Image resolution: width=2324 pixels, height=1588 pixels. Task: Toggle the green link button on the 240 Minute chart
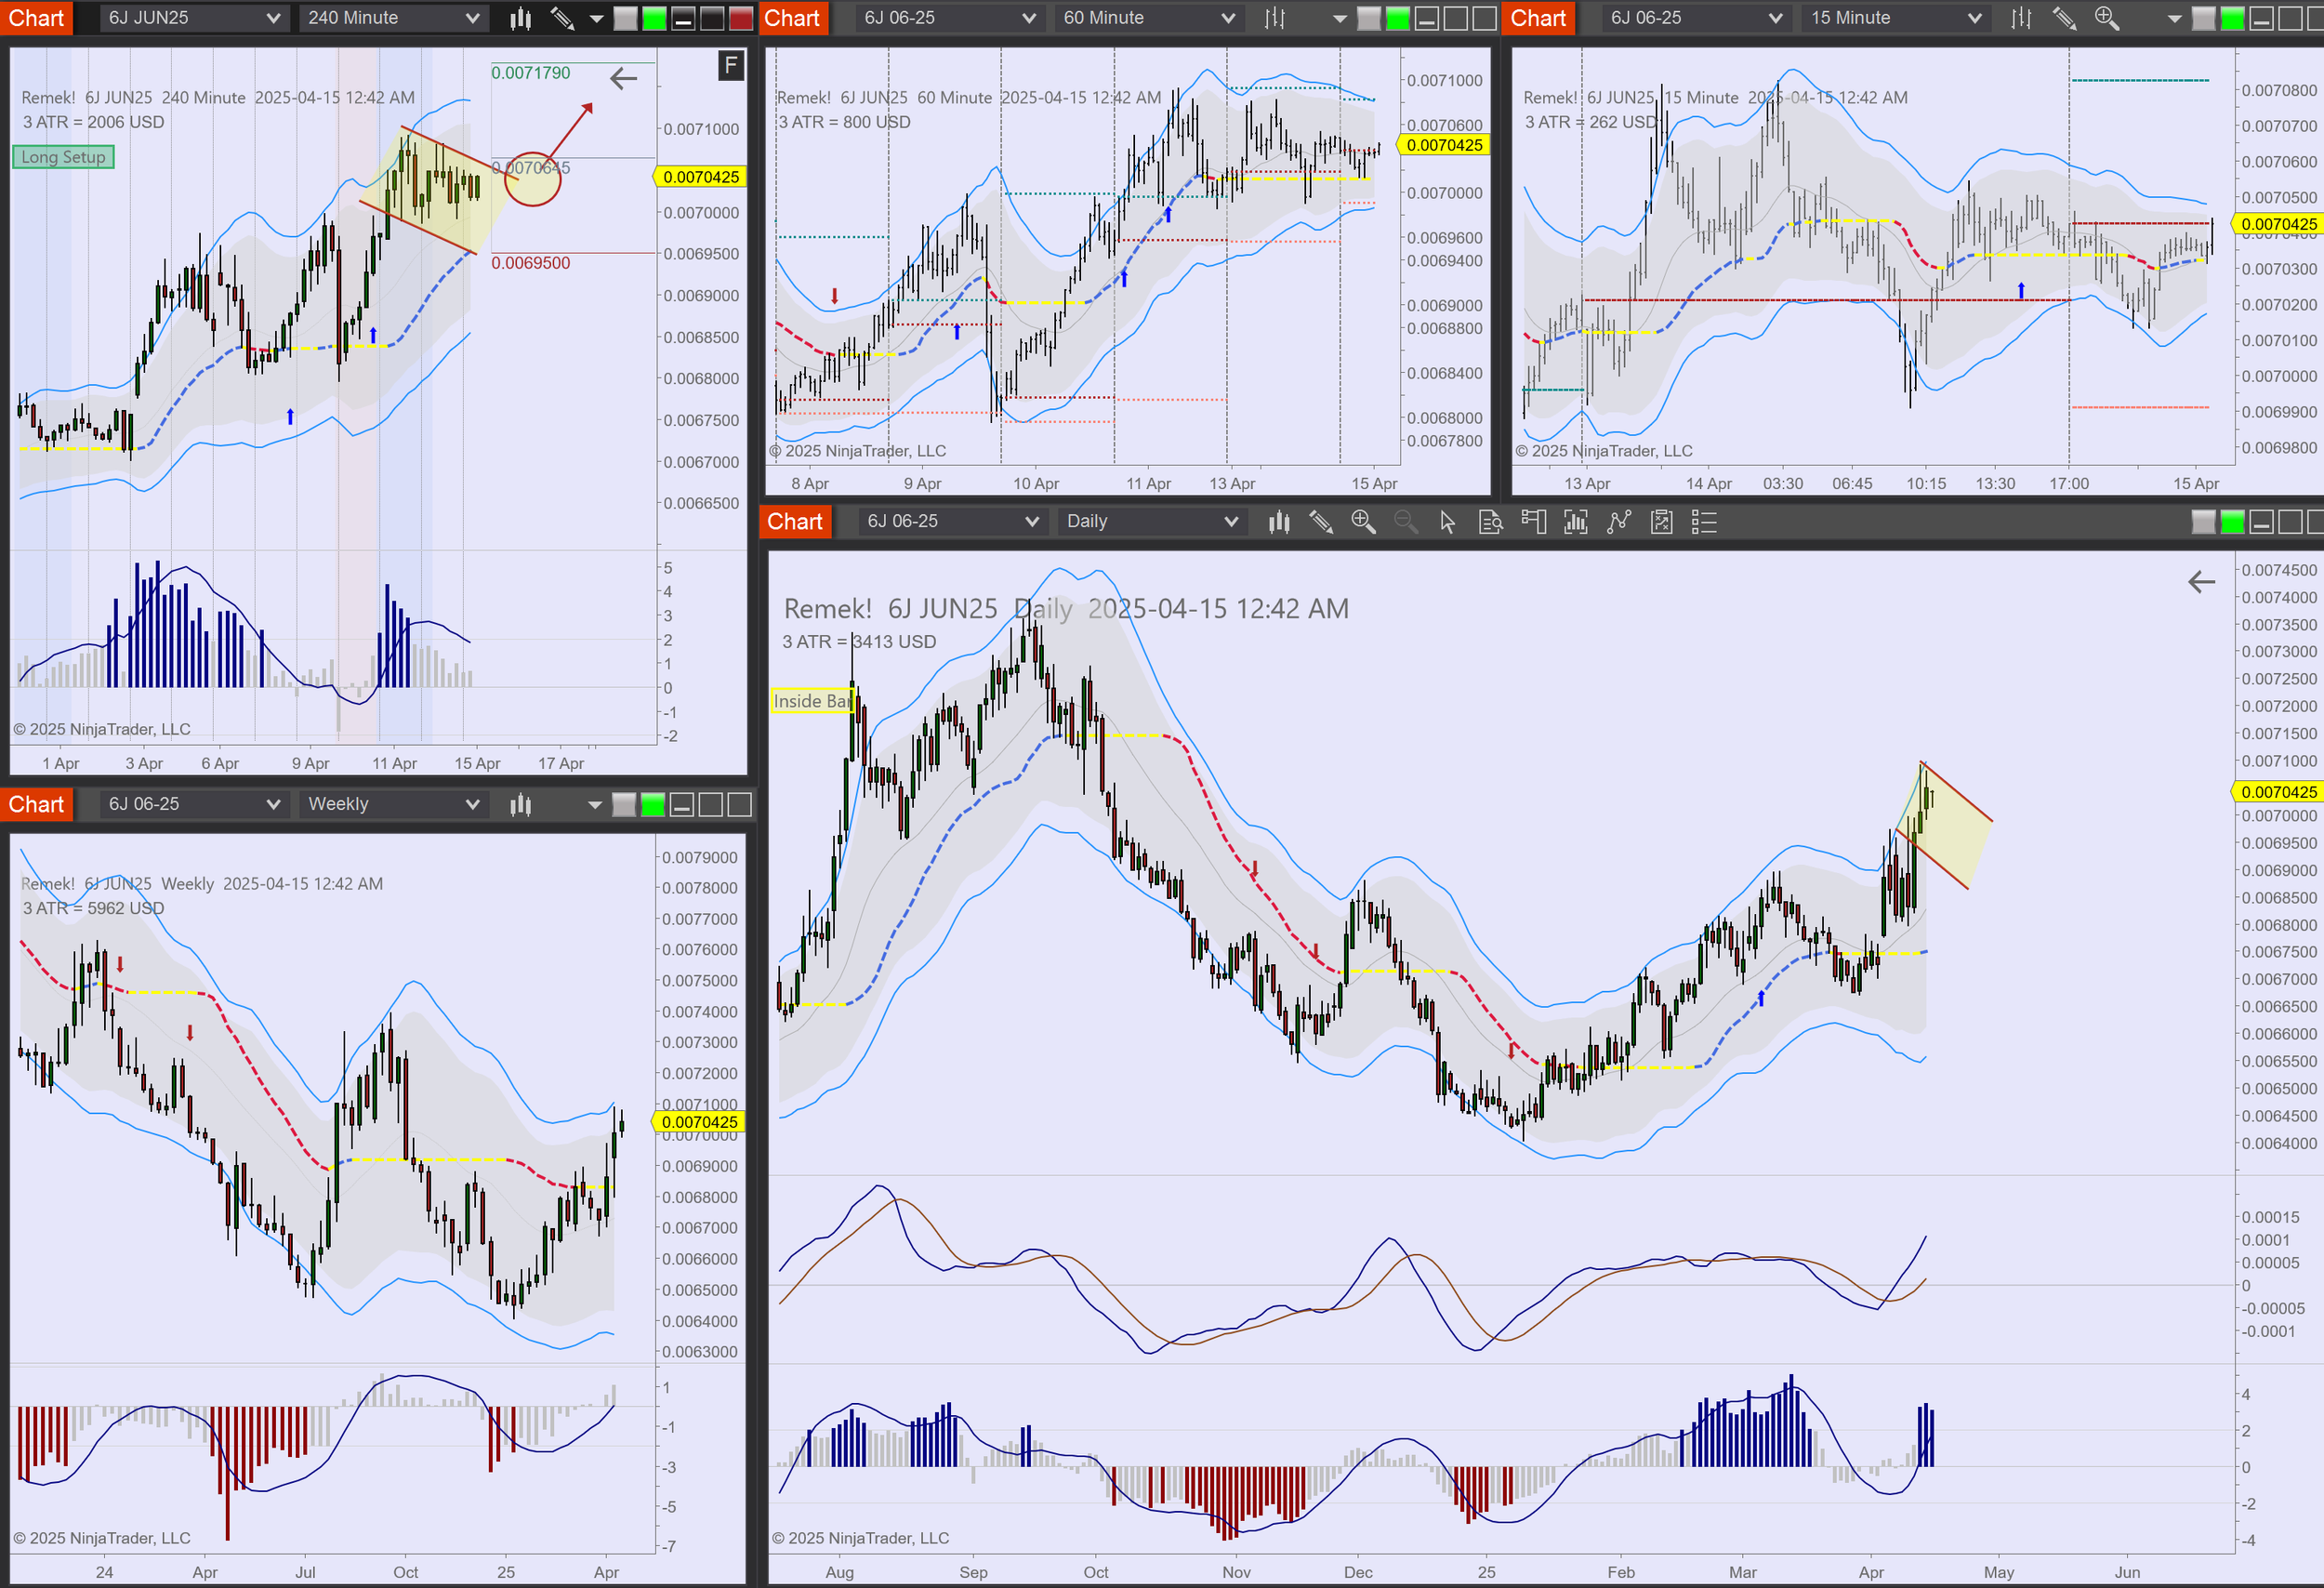654,18
